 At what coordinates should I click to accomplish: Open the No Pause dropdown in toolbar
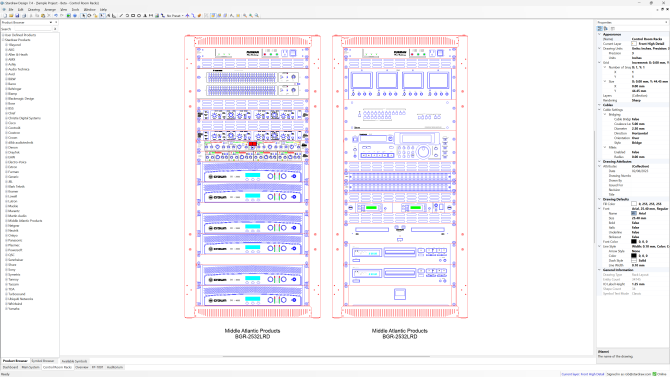pos(182,15)
